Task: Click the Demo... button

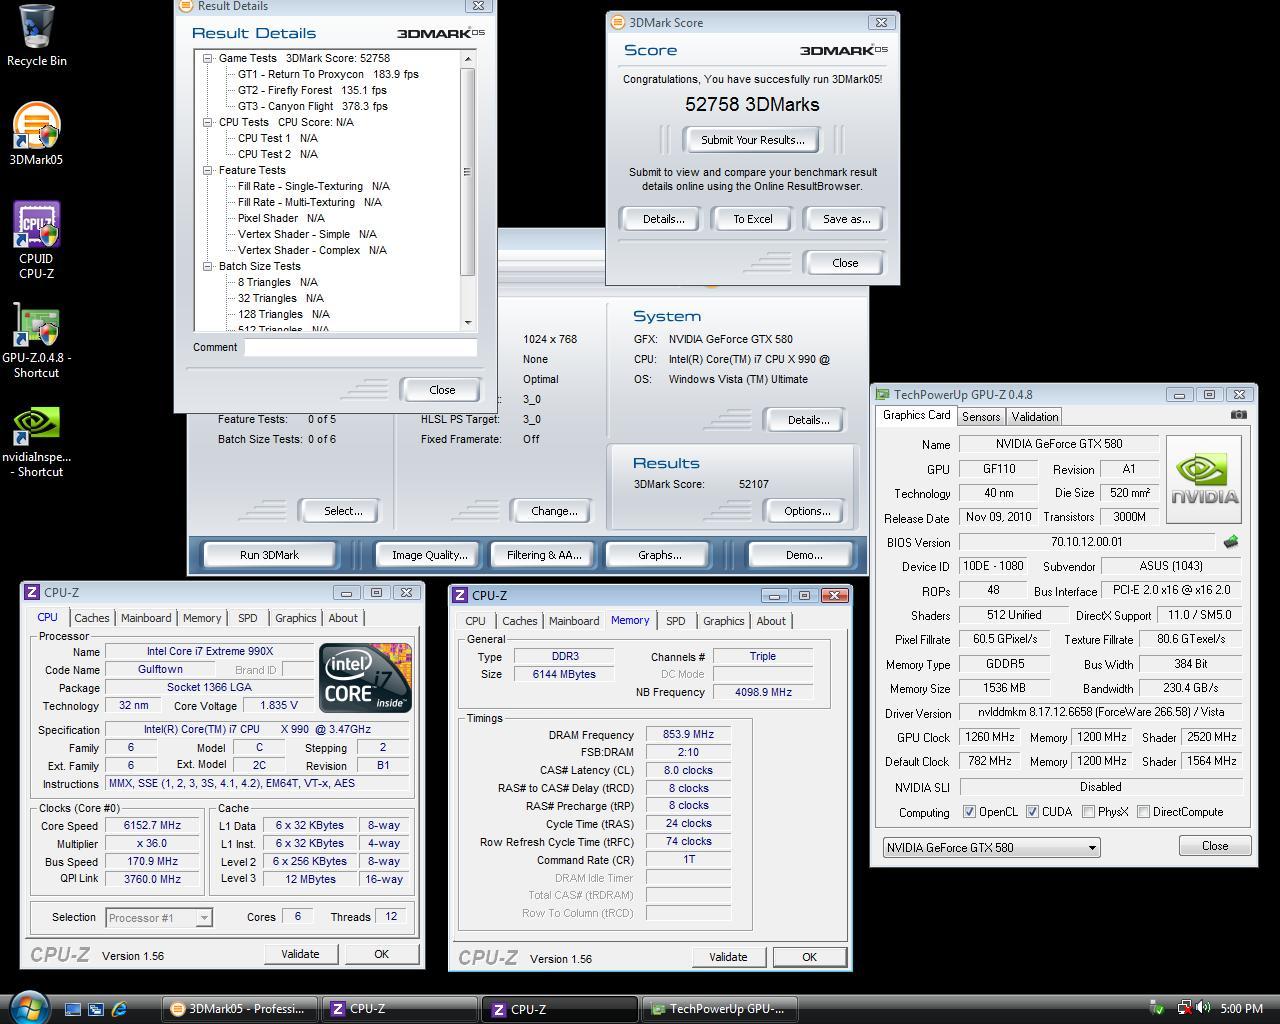Action: (804, 555)
